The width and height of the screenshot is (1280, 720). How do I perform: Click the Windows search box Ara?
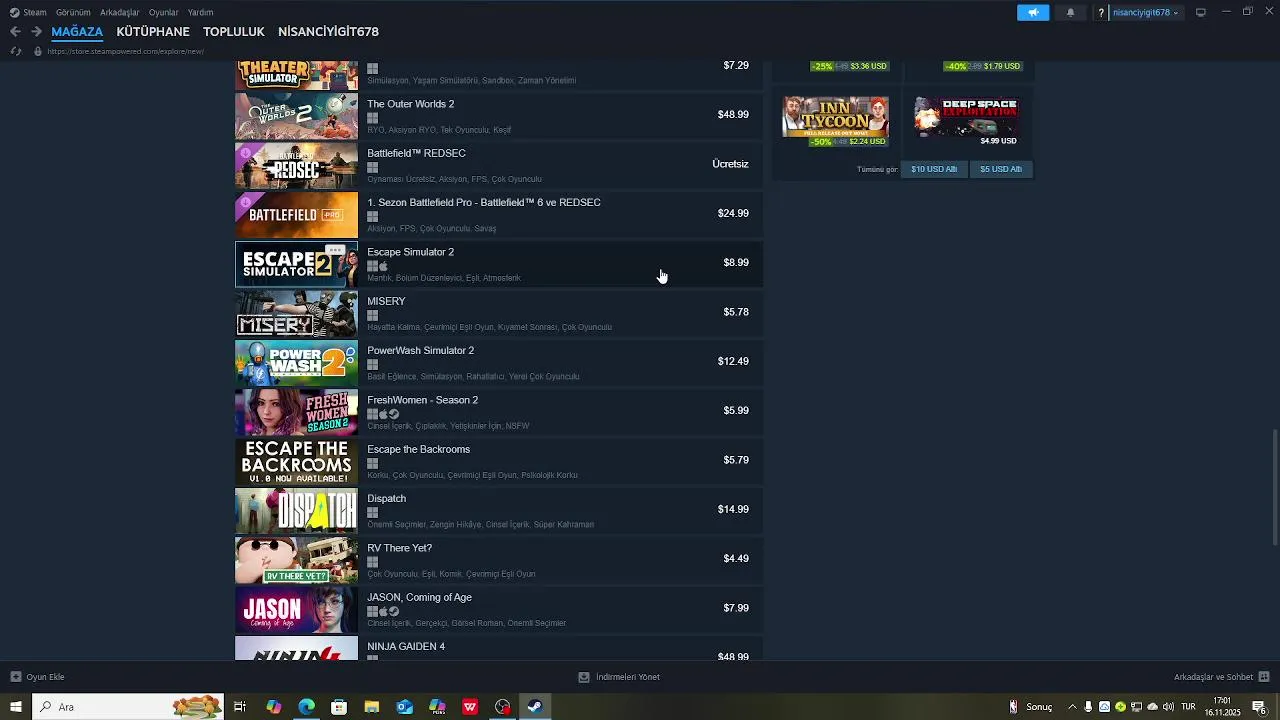(x=128, y=707)
